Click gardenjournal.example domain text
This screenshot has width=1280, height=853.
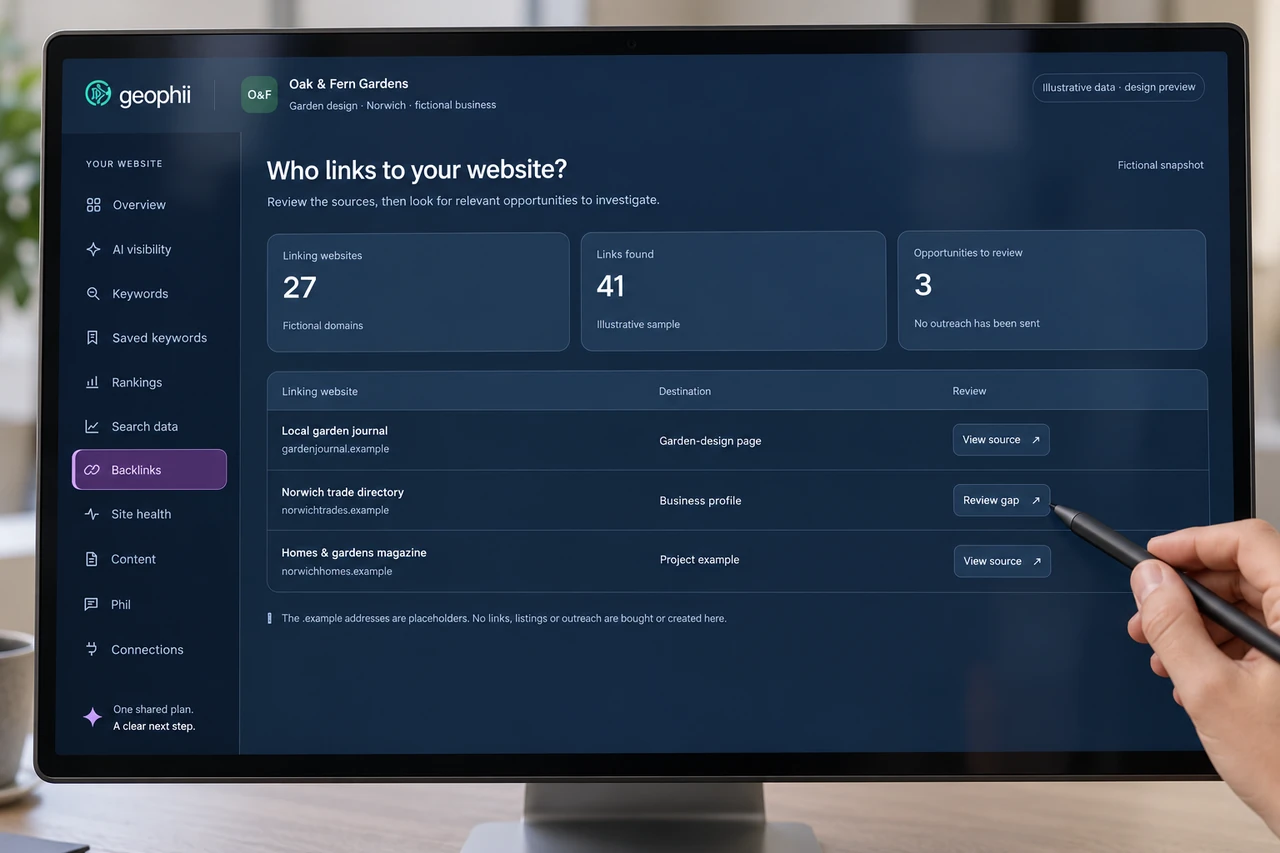(335, 449)
